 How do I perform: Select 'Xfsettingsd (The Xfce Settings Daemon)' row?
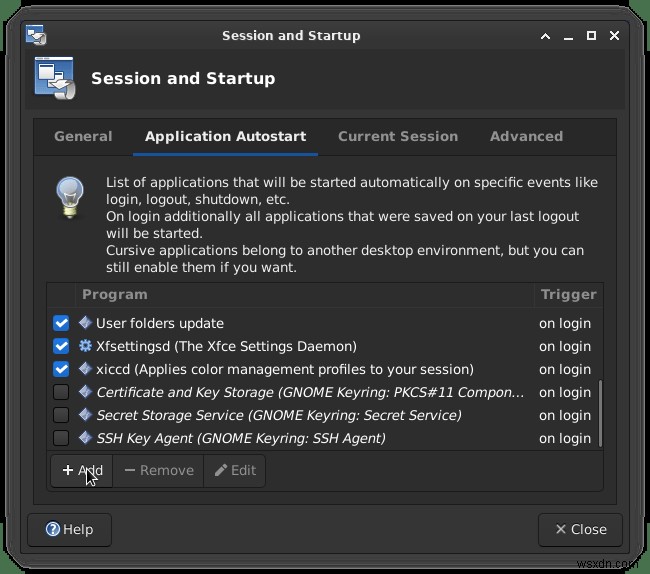point(226,346)
